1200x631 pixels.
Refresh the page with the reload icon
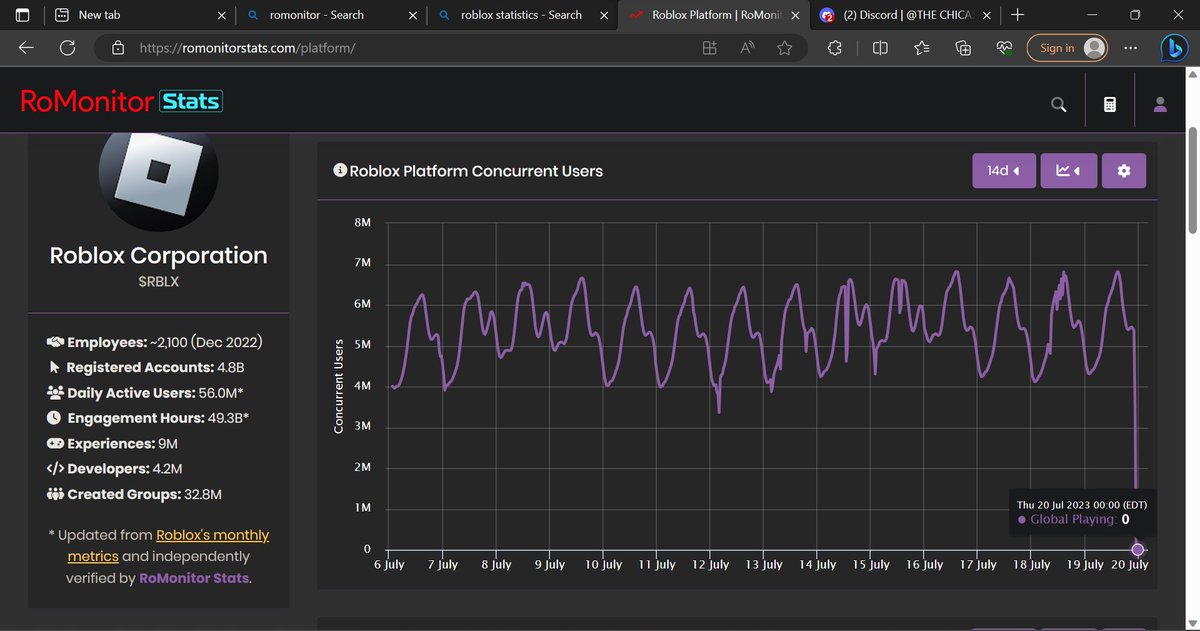coord(68,48)
